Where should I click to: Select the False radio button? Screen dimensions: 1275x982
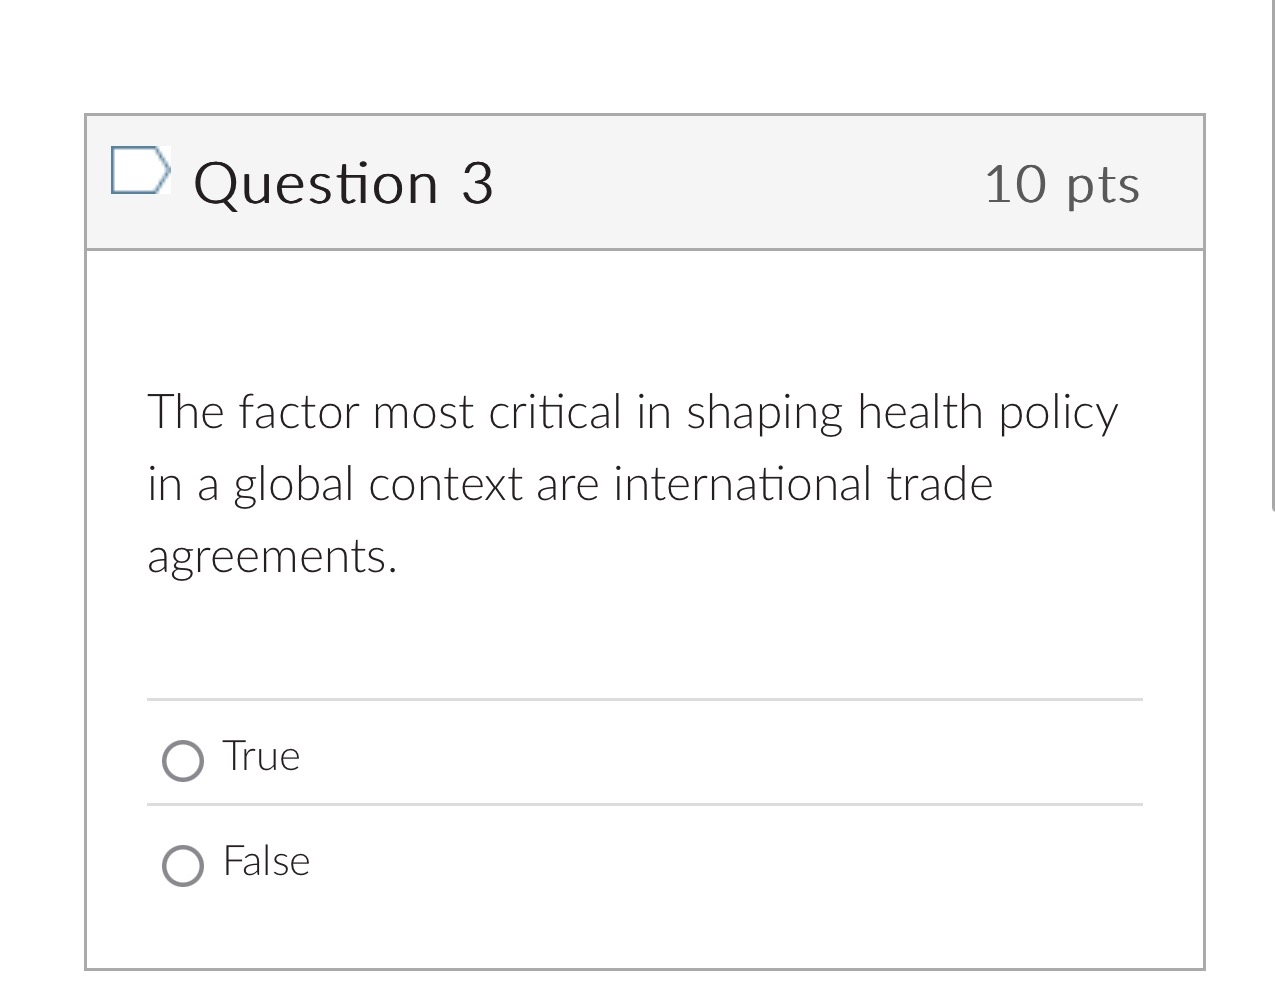click(x=182, y=866)
